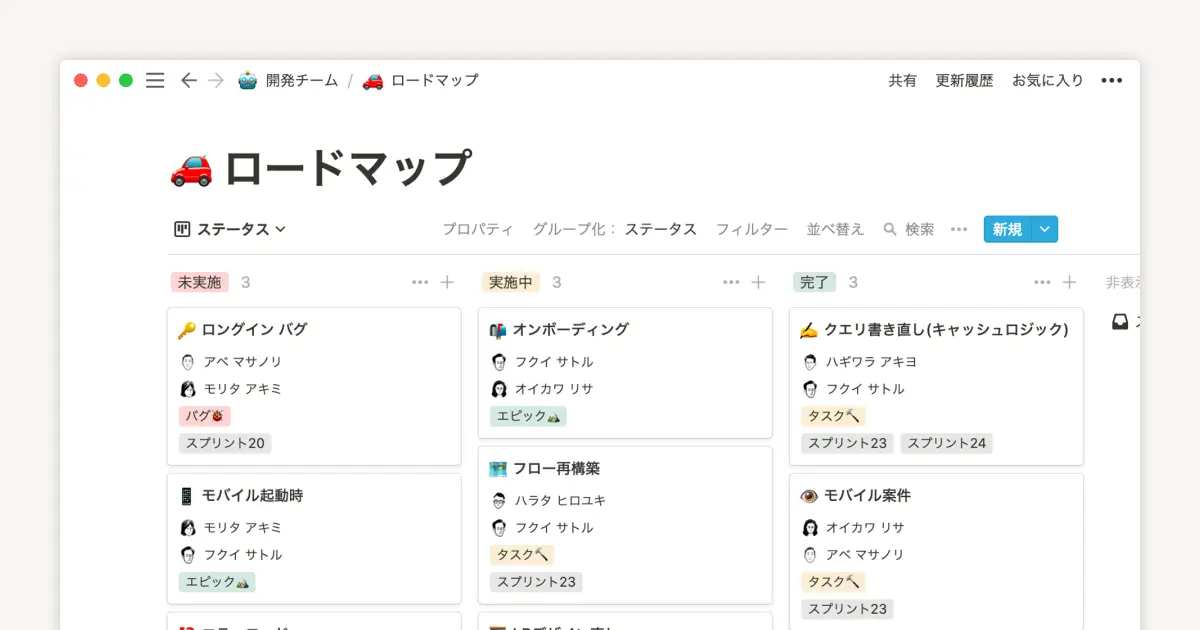Click the フィルター option in the toolbar
Viewport: 1200px width, 630px height.
coord(753,229)
